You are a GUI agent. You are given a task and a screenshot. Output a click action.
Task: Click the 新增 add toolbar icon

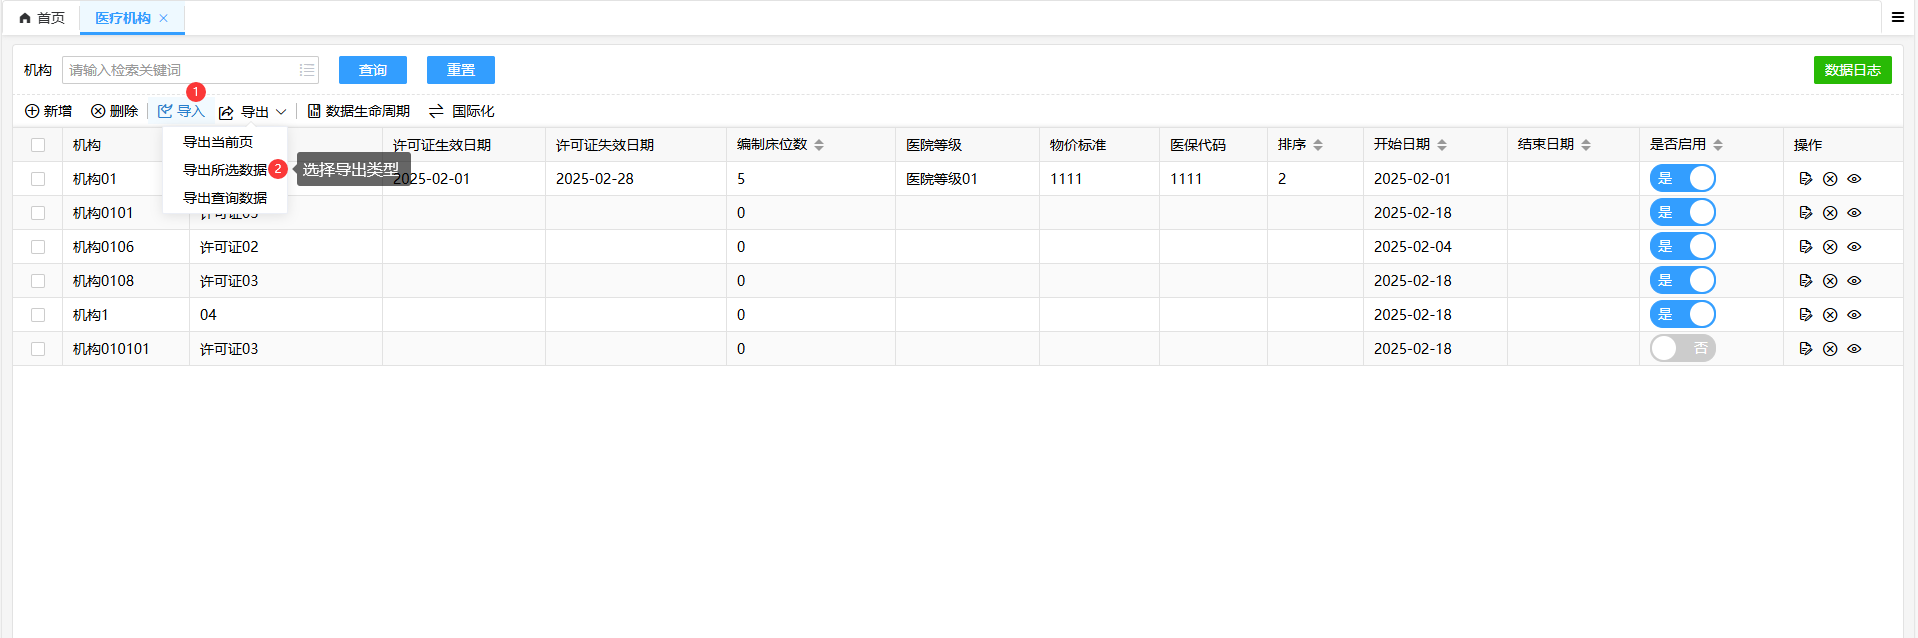[x=33, y=111]
